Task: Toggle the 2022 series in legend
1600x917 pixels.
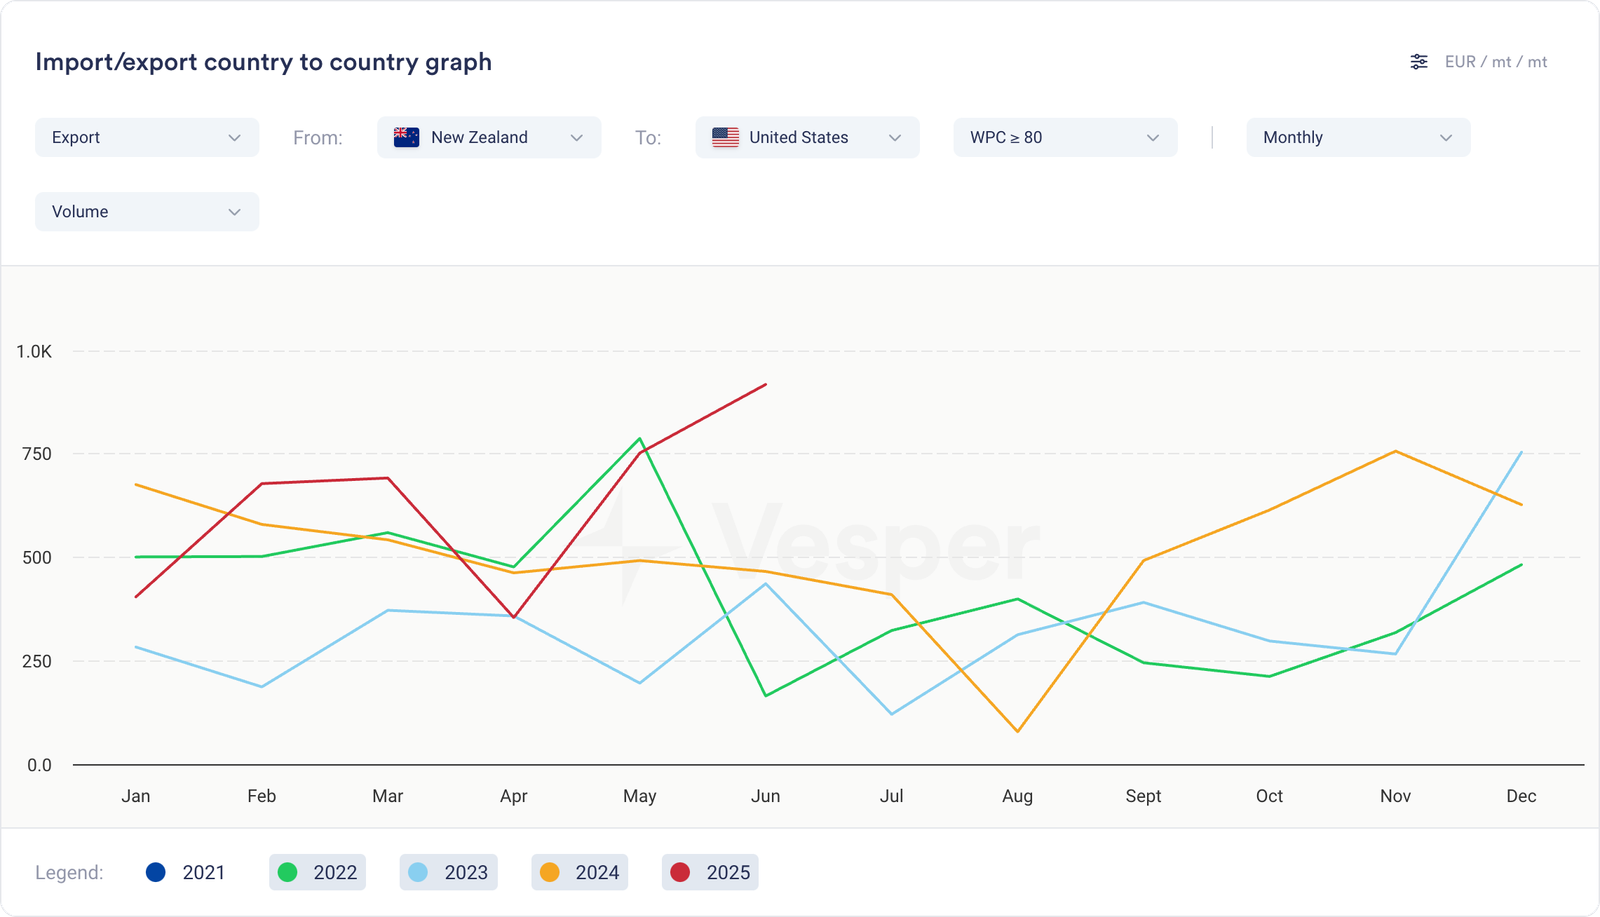Action: (x=317, y=872)
